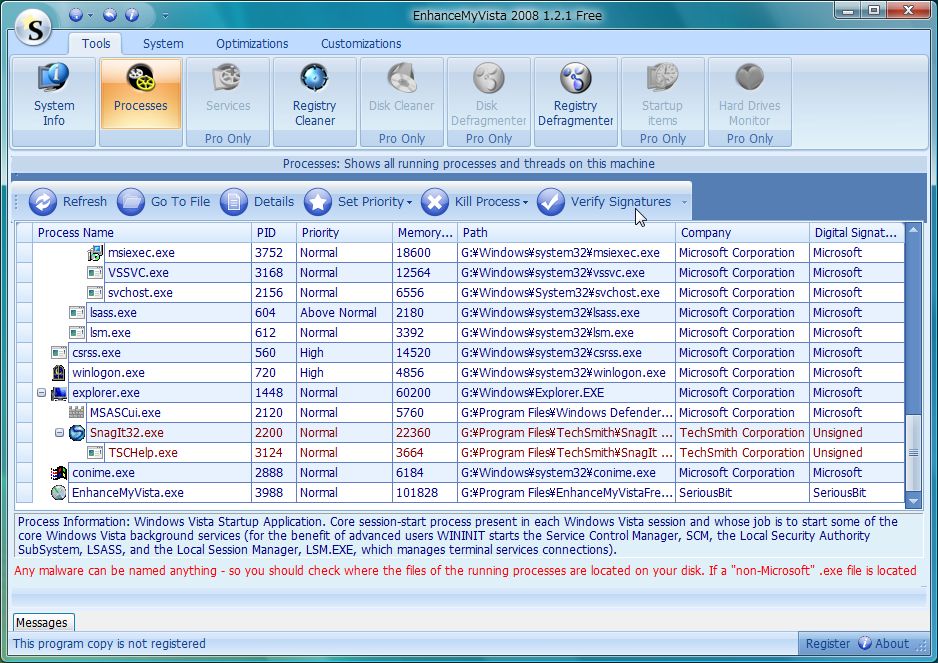This screenshot has height=663, width=938.
Task: Open the dropdown next to the globe icon
Action: pos(90,16)
